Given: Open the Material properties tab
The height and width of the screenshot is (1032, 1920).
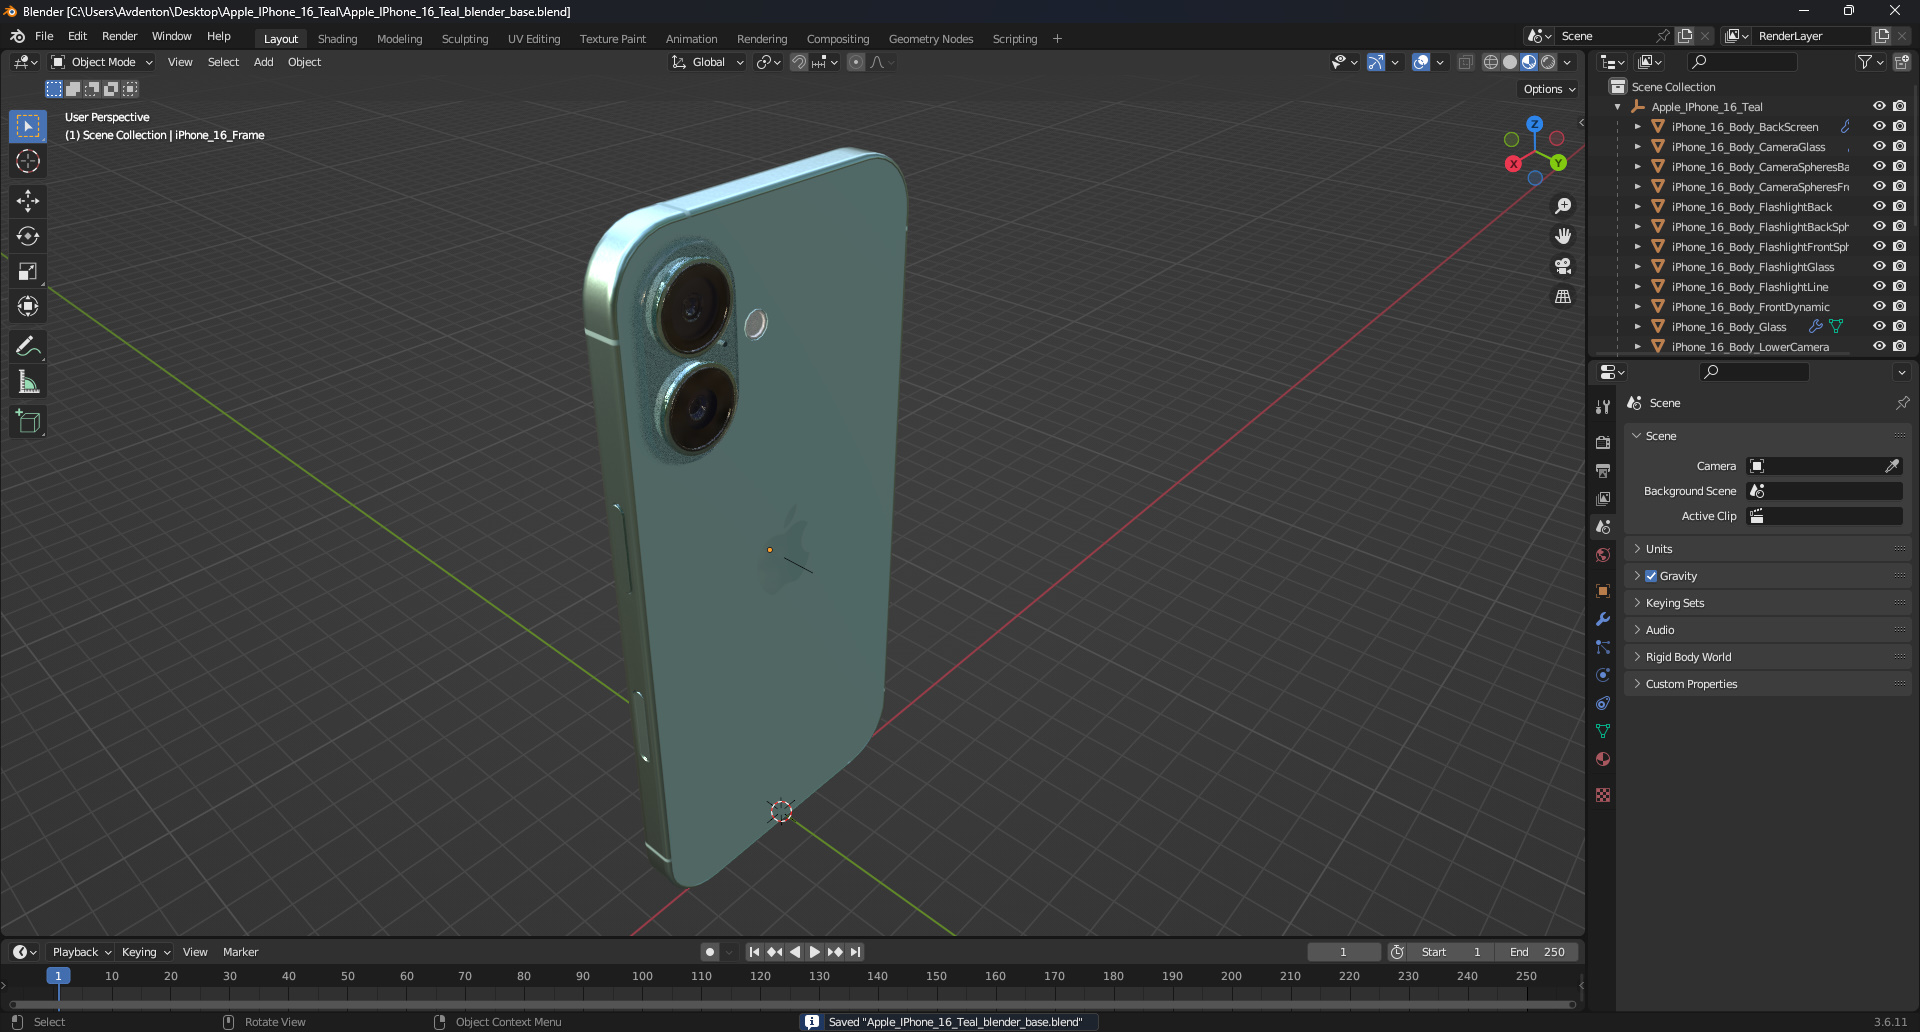Looking at the screenshot, I should tap(1603, 759).
